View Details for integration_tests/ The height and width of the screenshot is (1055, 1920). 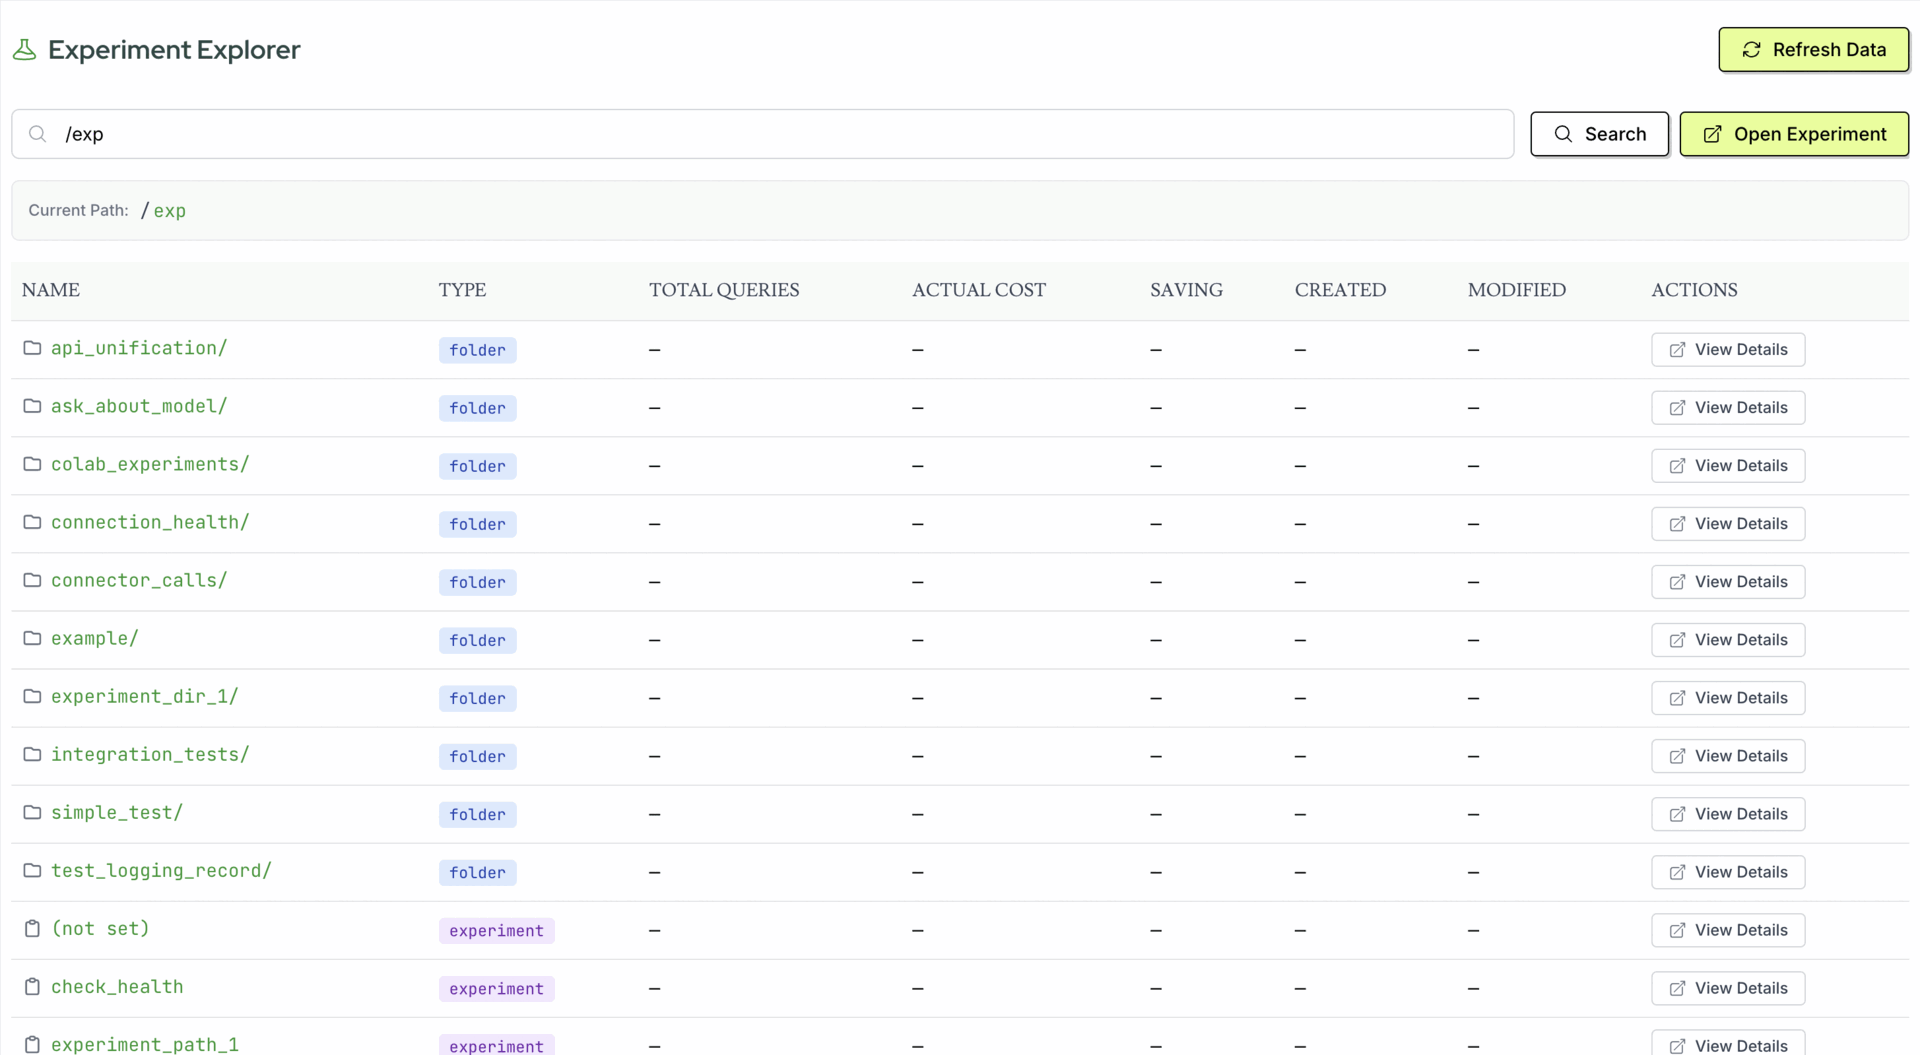pos(1728,756)
